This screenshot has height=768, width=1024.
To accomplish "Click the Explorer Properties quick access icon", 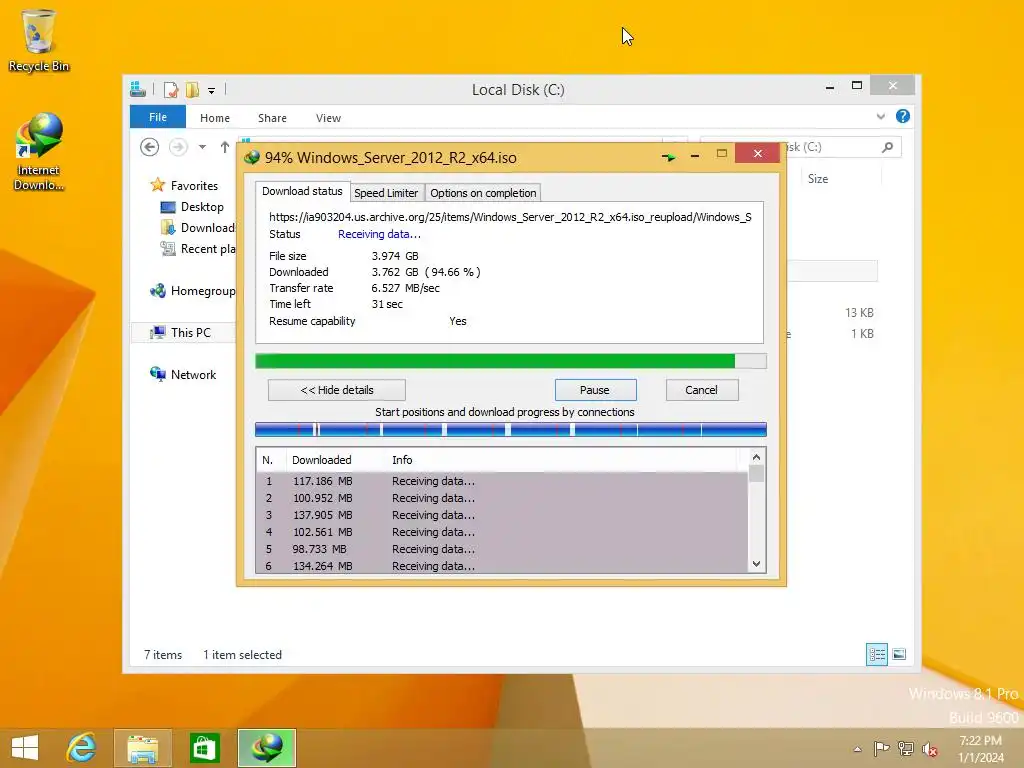I will 171,89.
